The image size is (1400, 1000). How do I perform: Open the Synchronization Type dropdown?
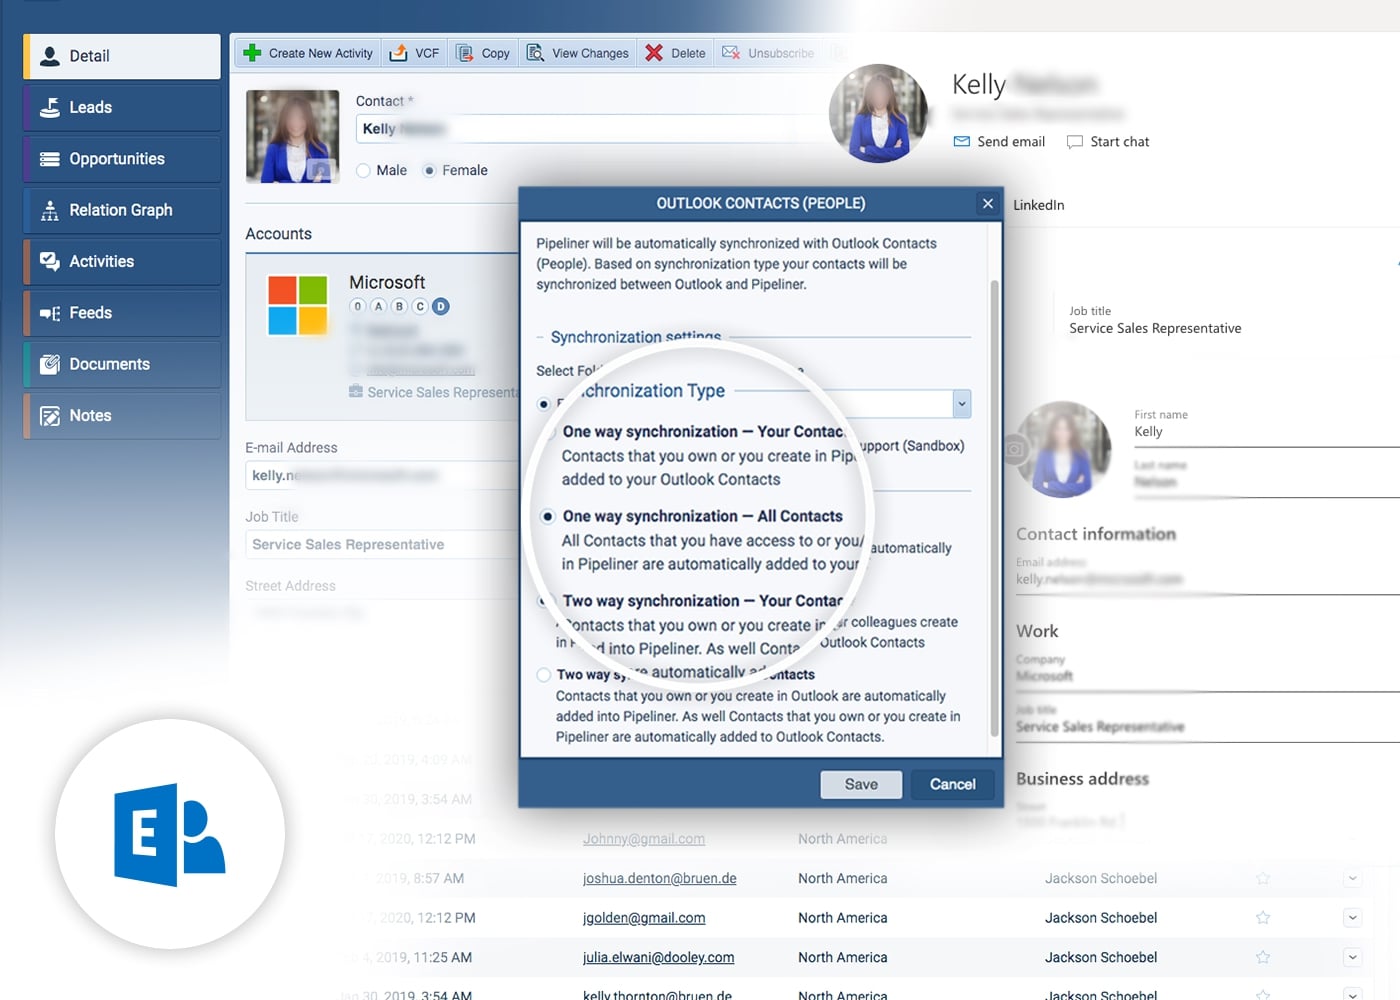(961, 403)
